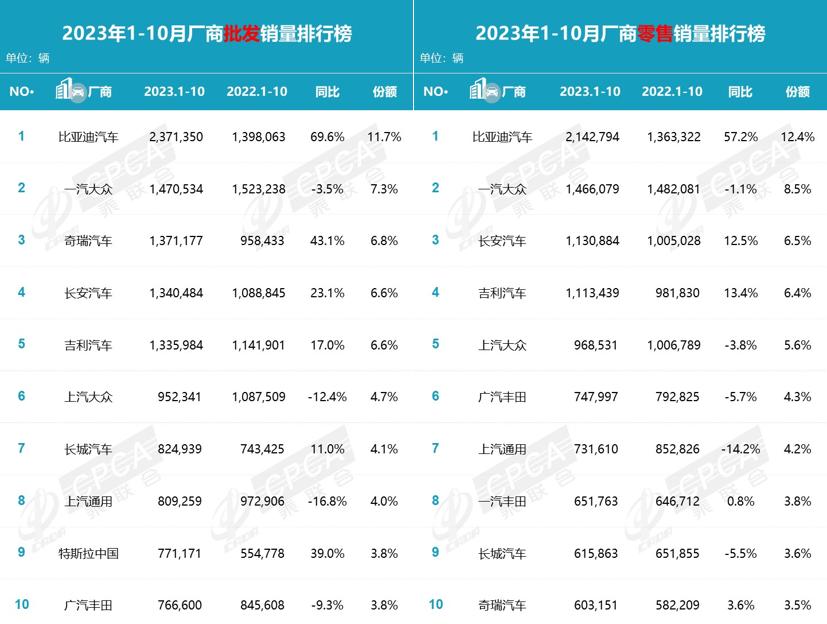Click 上汽大众 in the retail ranking
827x624 pixels.
[x=502, y=345]
